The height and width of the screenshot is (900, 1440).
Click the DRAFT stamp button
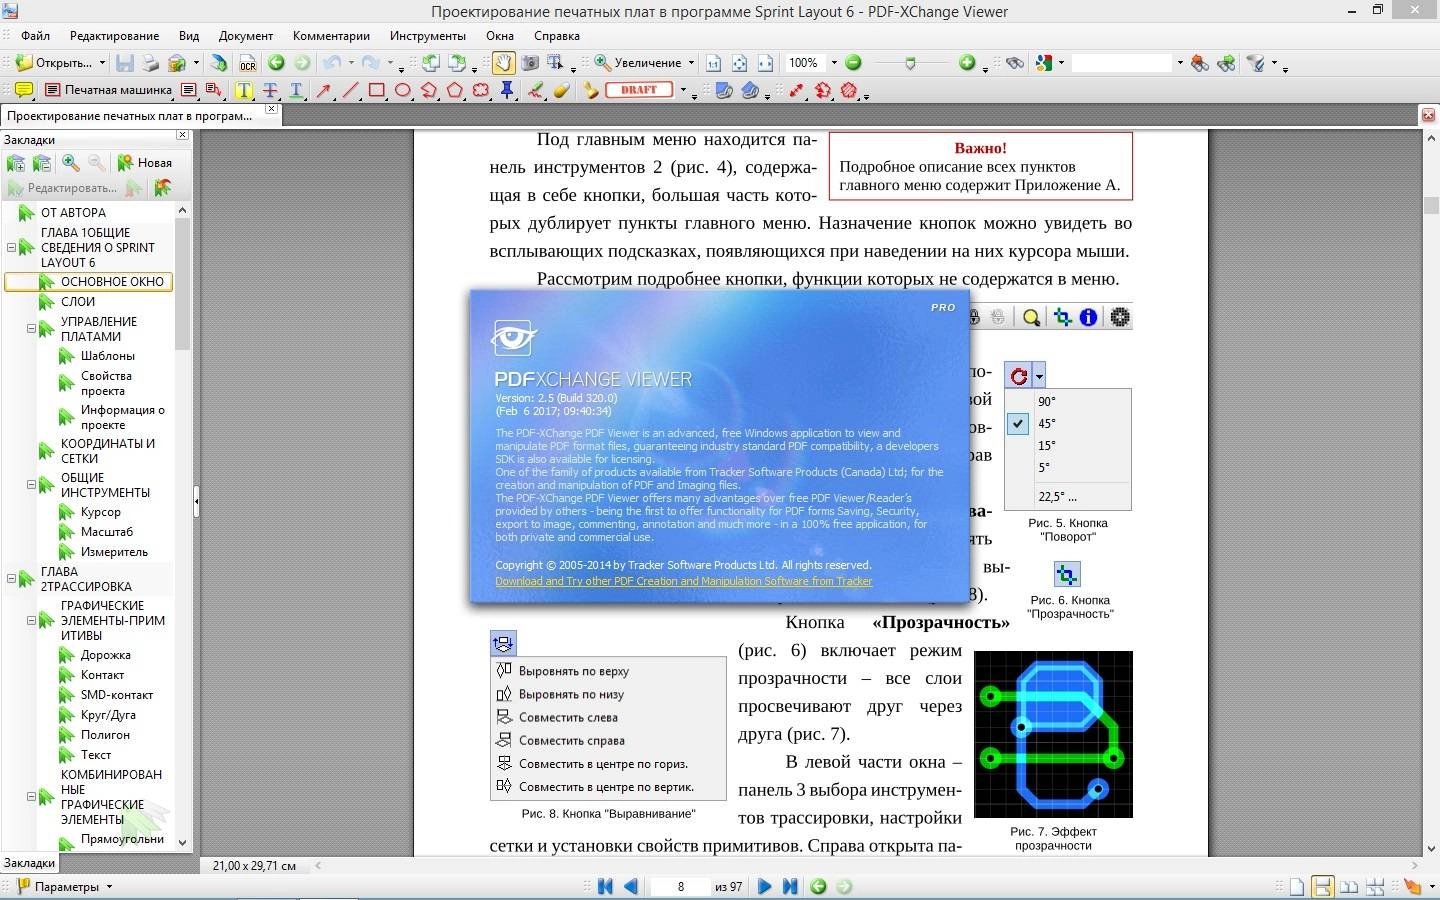[x=638, y=90]
